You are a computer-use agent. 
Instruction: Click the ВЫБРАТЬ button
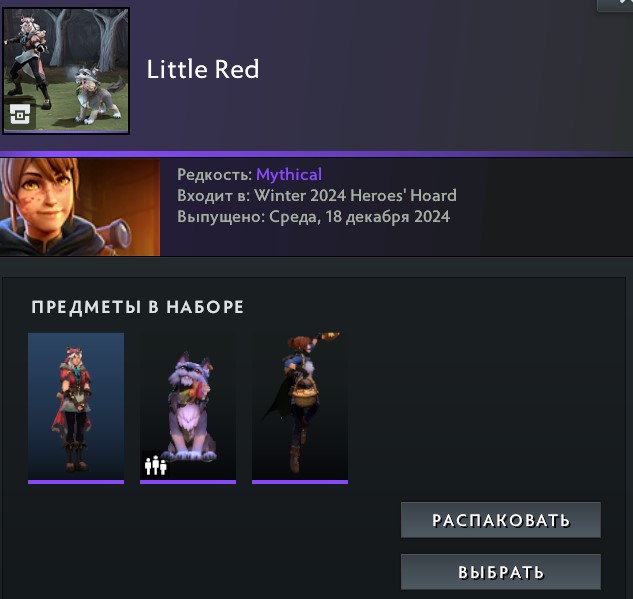(501, 572)
